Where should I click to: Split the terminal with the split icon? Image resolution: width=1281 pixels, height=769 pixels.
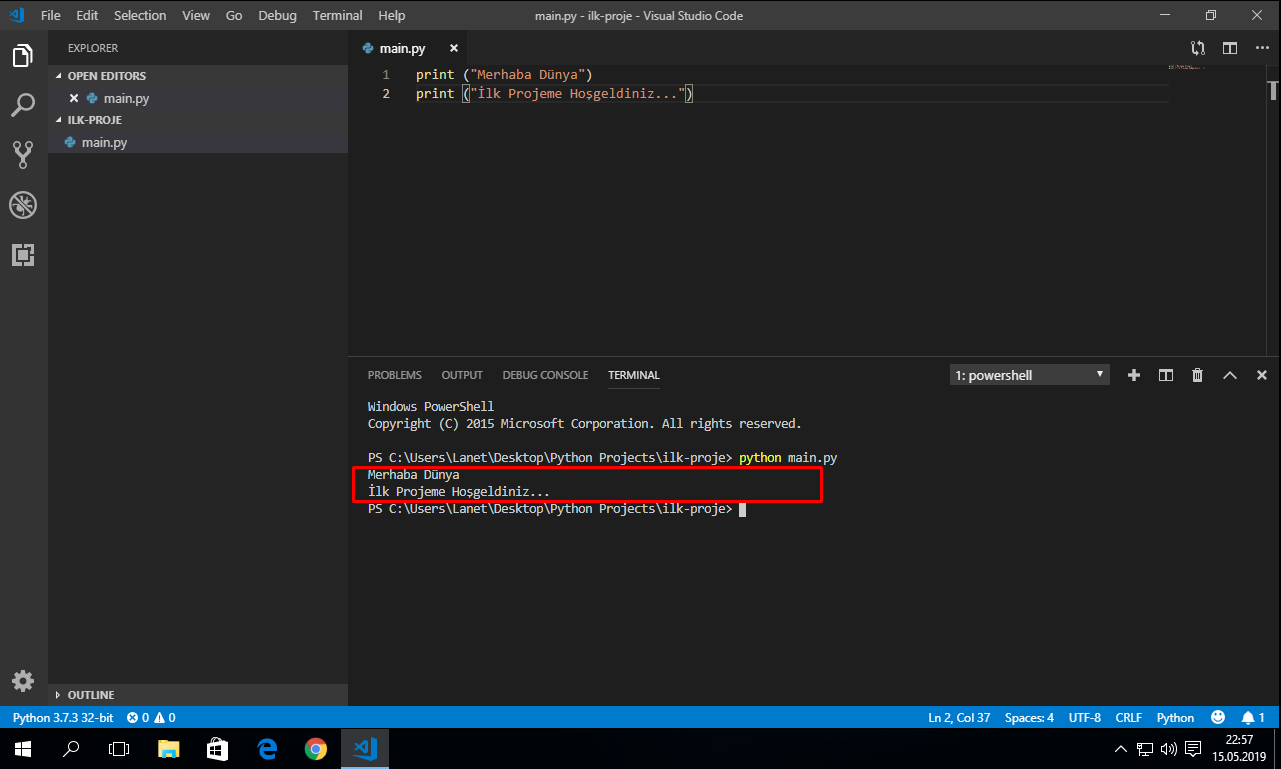(1165, 374)
